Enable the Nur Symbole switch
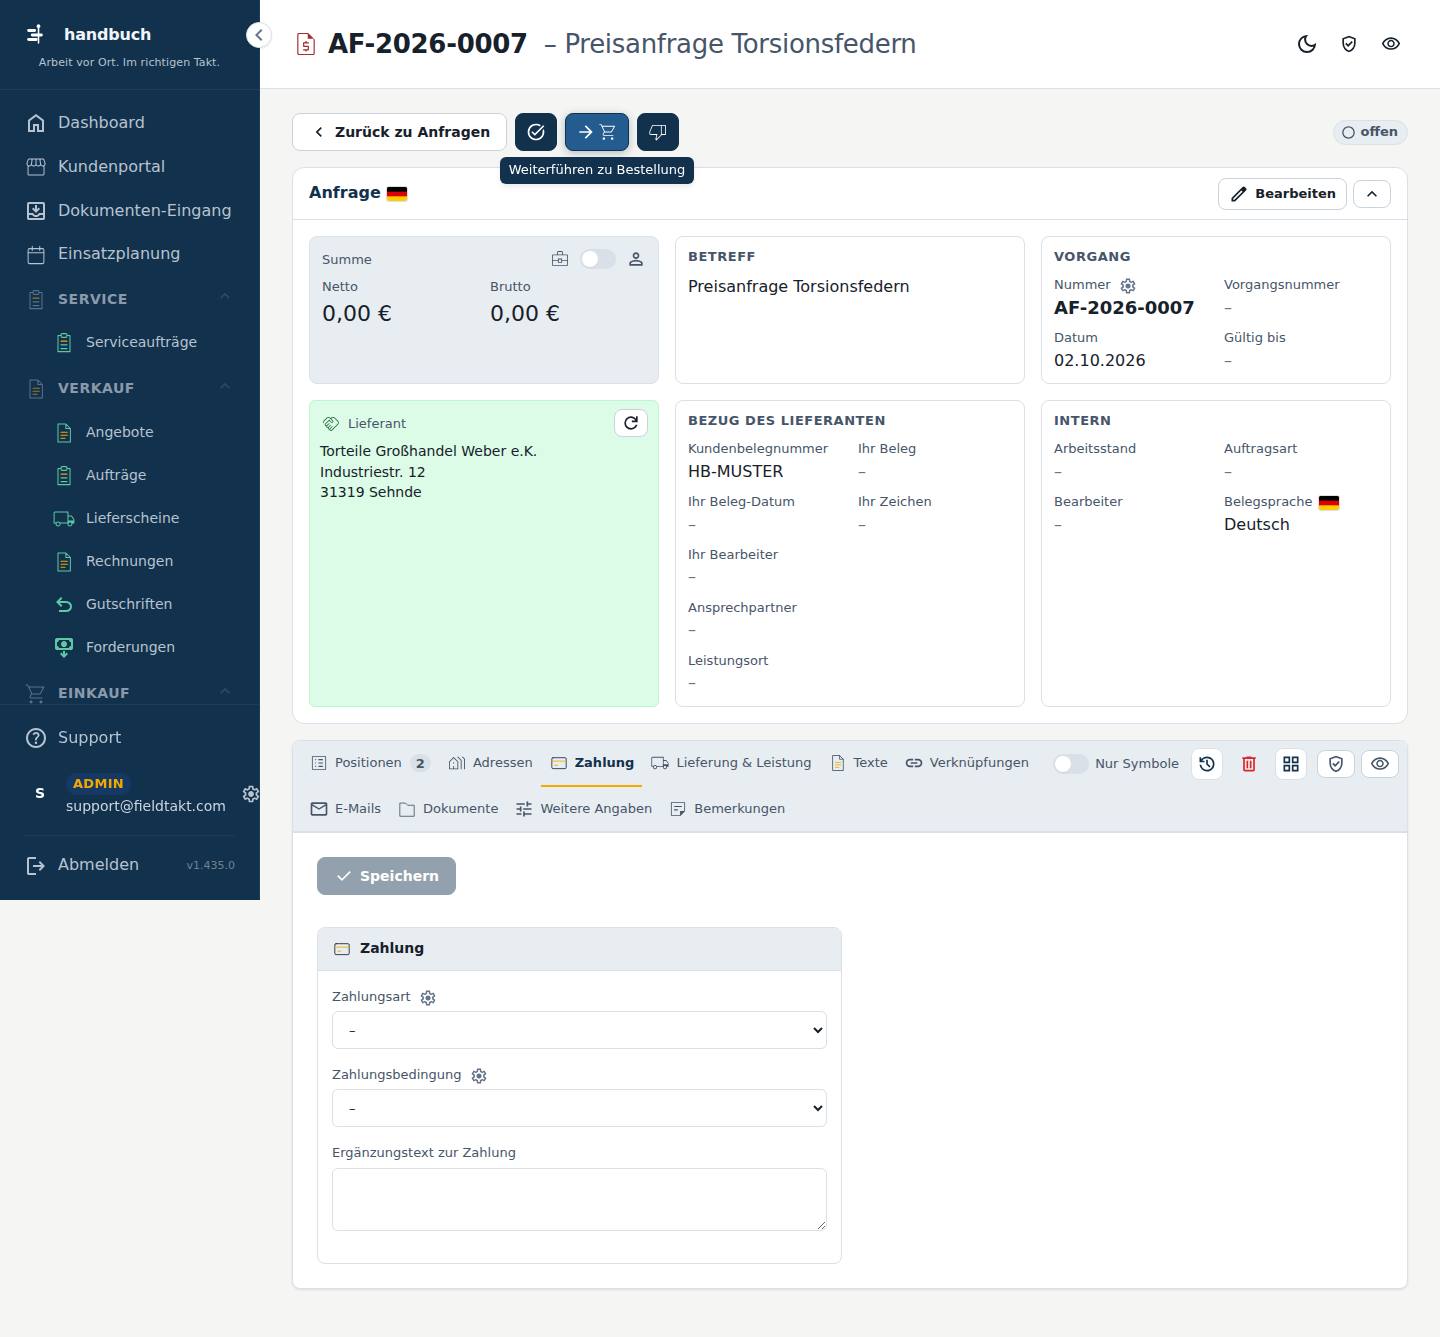Image resolution: width=1440 pixels, height=1337 pixels. (1070, 764)
